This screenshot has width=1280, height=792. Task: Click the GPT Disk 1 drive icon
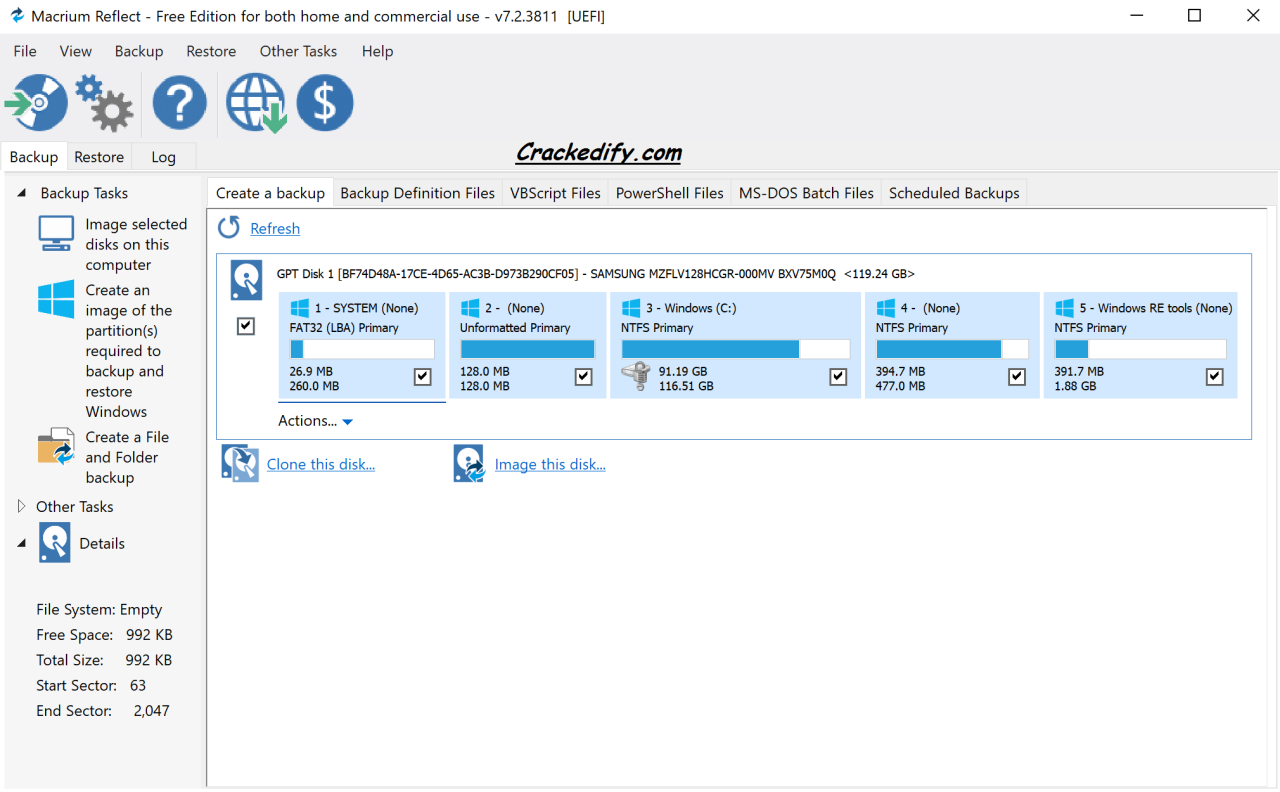(x=246, y=281)
